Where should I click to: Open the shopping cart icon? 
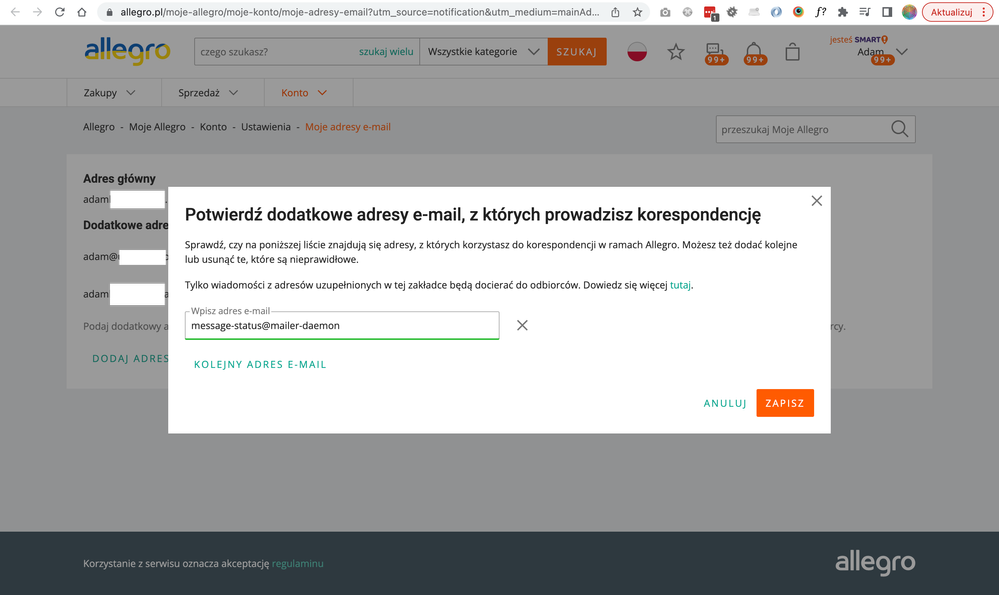coord(792,52)
